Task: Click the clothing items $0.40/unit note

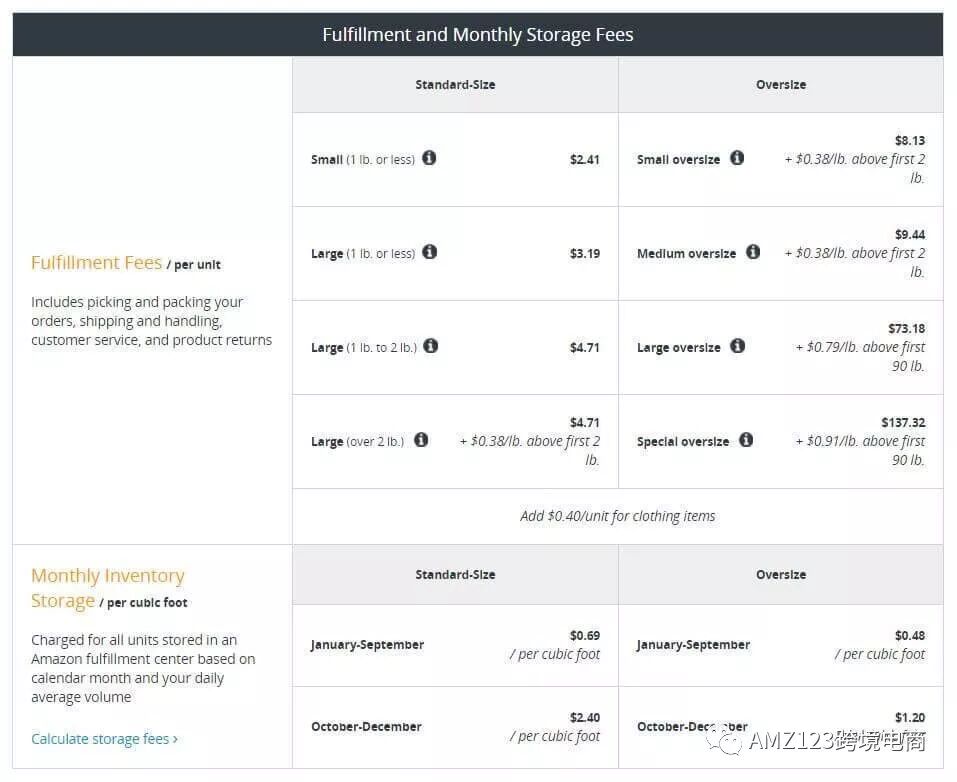Action: (618, 516)
